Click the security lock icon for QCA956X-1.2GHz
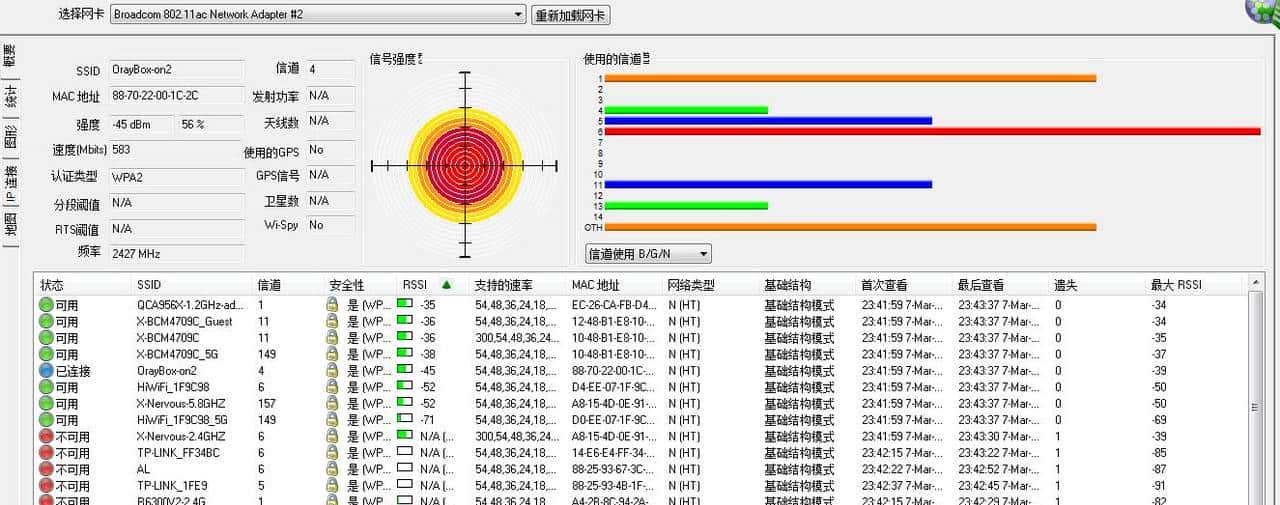 coord(333,305)
